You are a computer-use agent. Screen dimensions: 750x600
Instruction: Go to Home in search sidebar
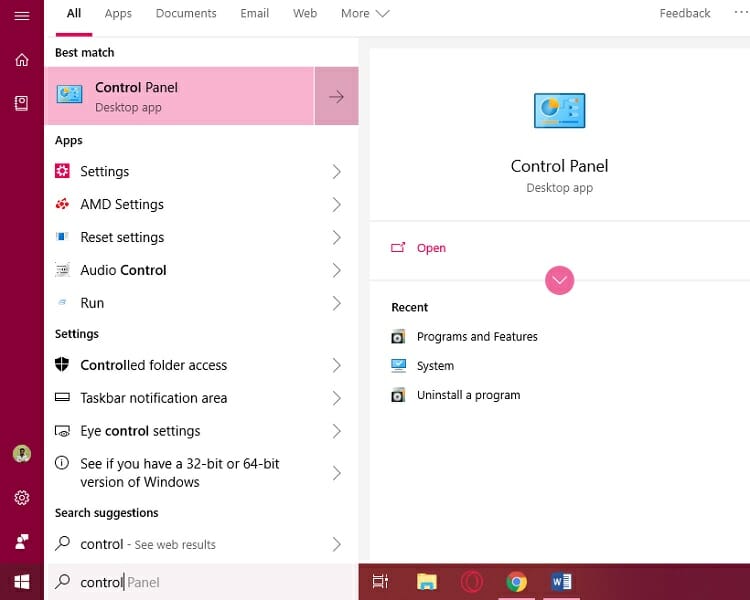(x=22, y=60)
